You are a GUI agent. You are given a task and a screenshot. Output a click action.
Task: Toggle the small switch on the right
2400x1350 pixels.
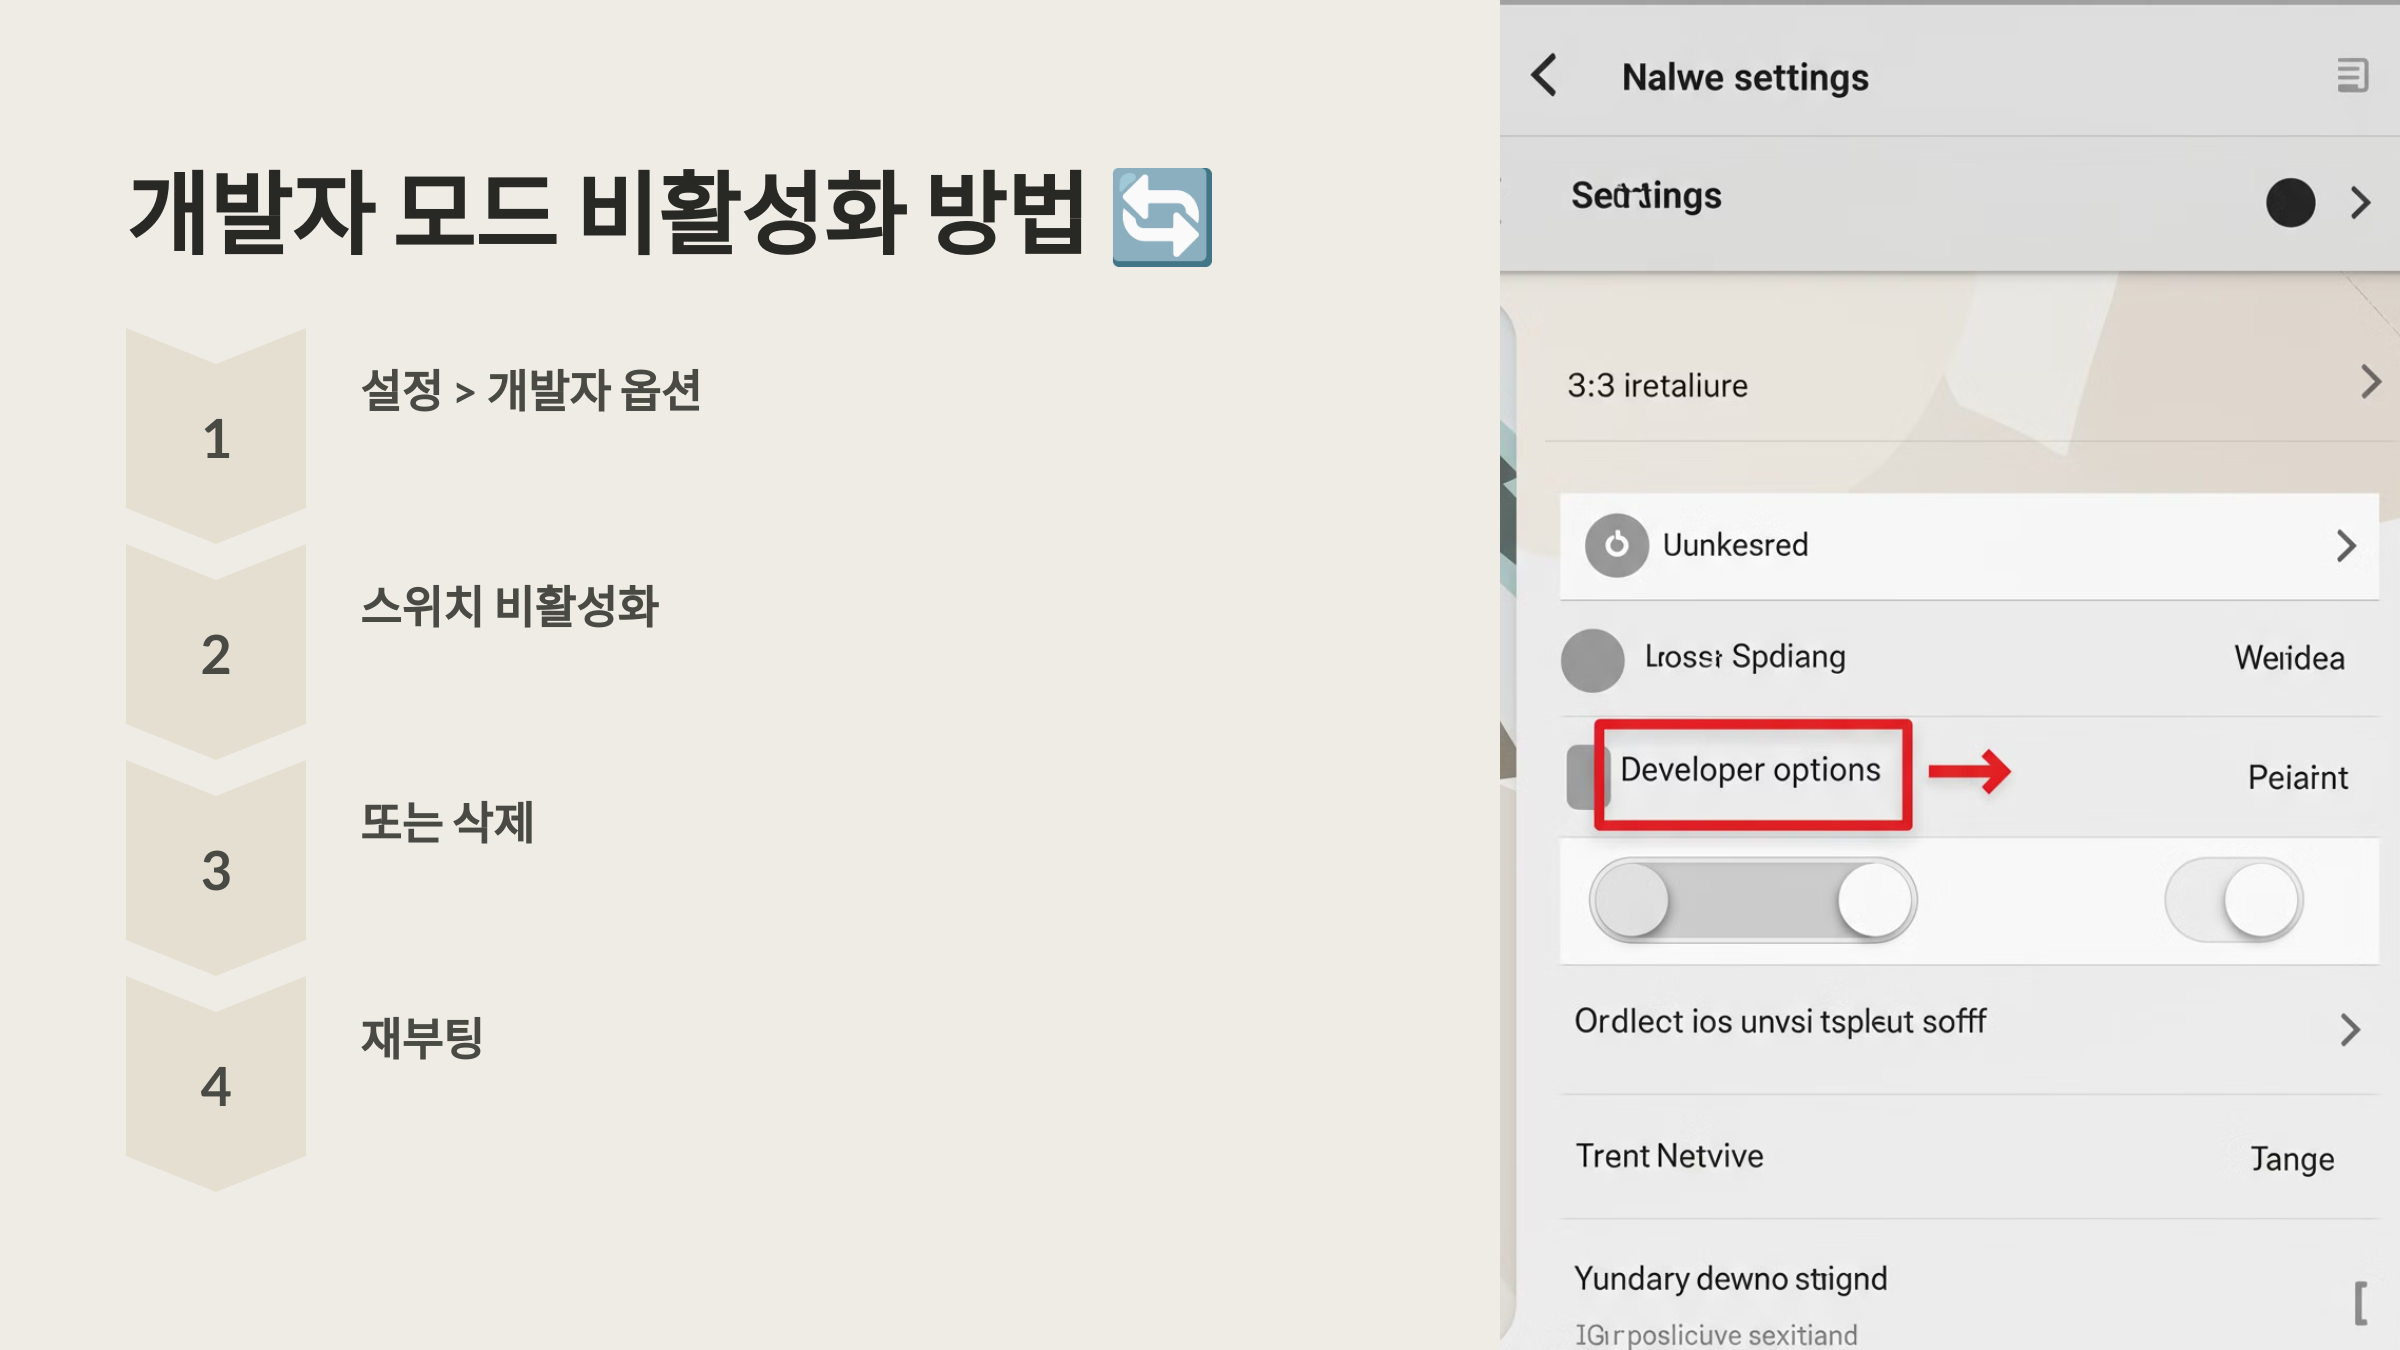coord(2234,900)
